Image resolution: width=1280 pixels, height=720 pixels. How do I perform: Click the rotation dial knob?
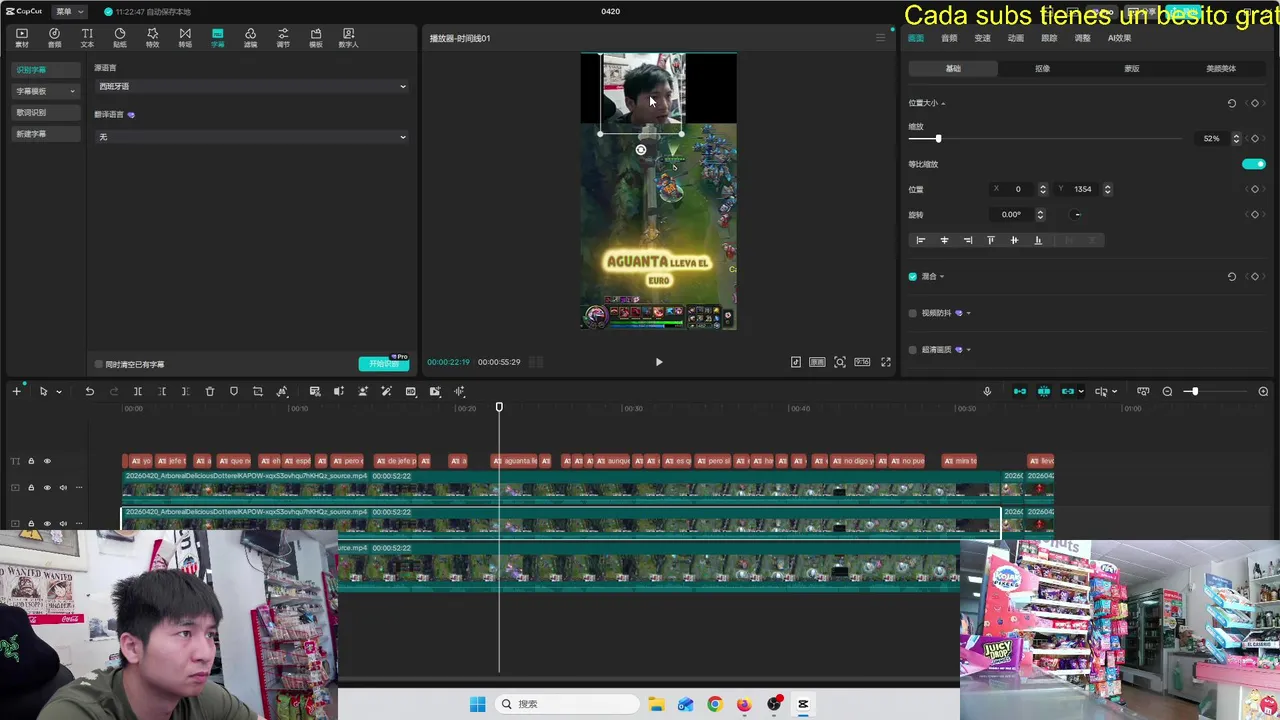pyautogui.click(x=1076, y=215)
